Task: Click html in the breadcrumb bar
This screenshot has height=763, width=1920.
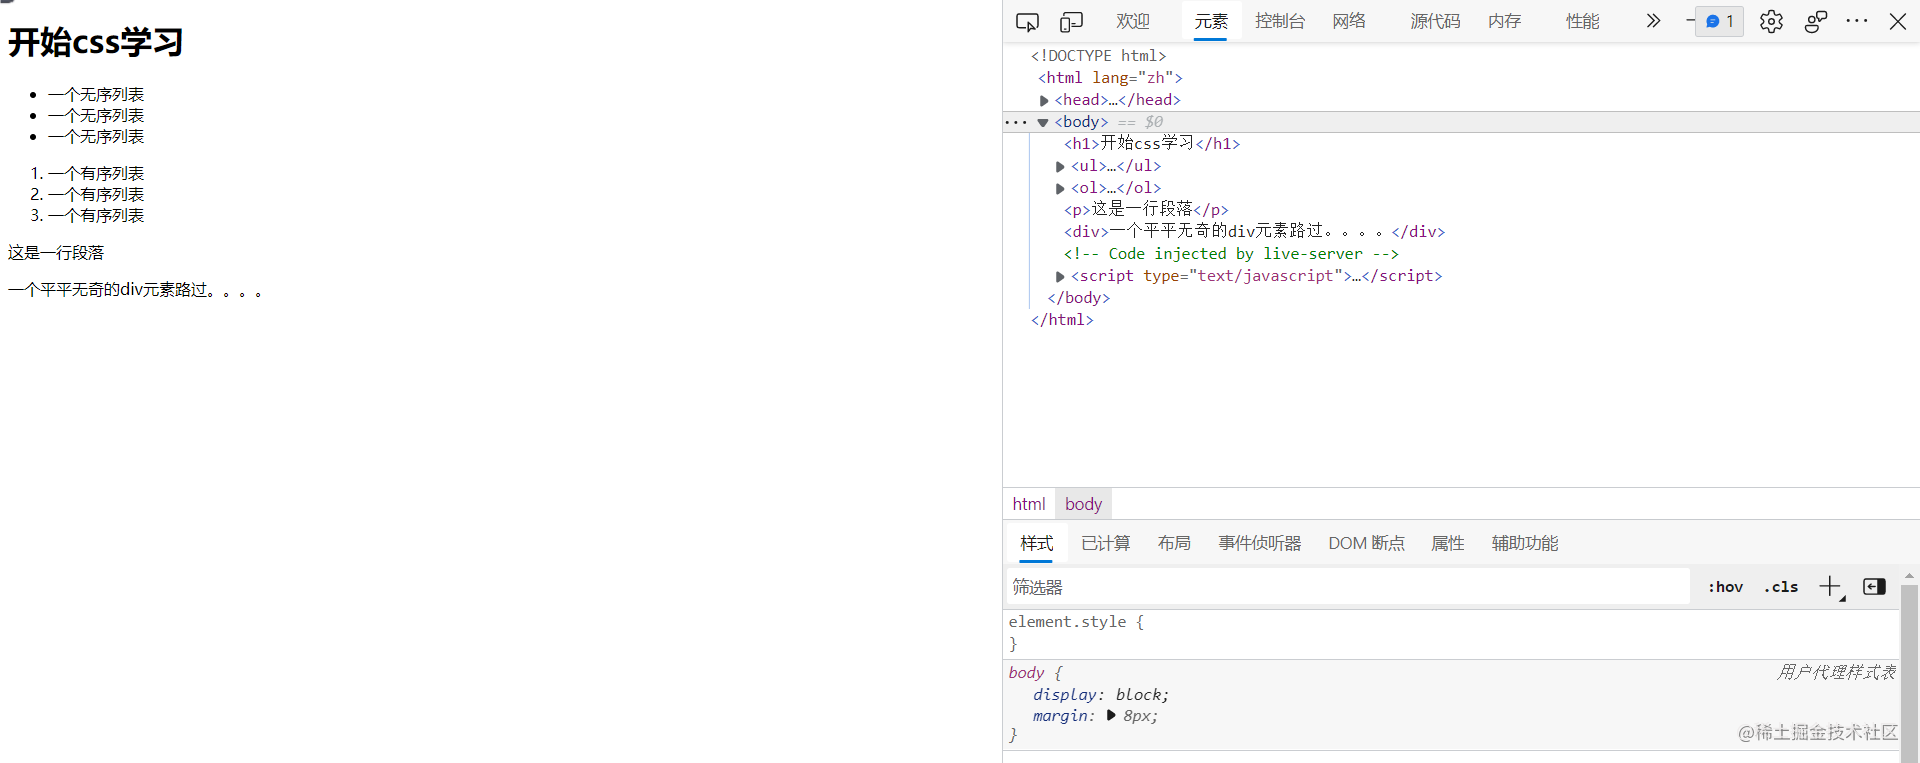Action: [1029, 504]
